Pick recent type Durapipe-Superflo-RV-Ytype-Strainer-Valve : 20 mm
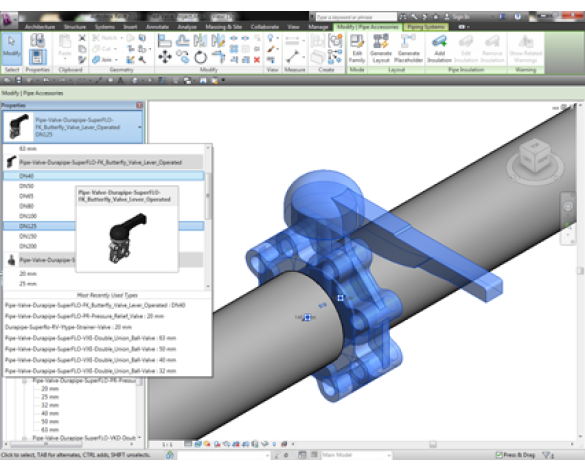Screen dimensions: 585x471 coord(68,327)
